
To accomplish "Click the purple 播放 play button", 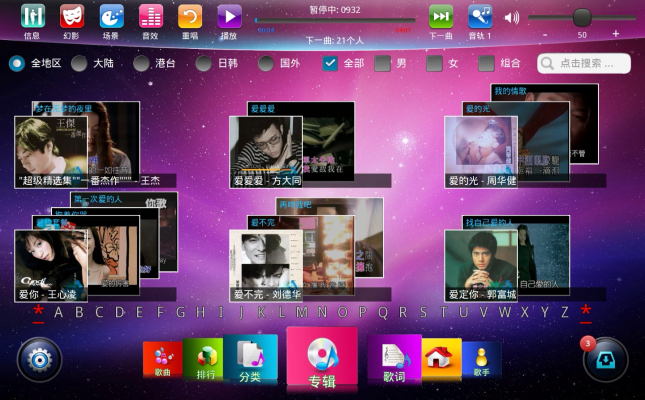I will tap(230, 16).
